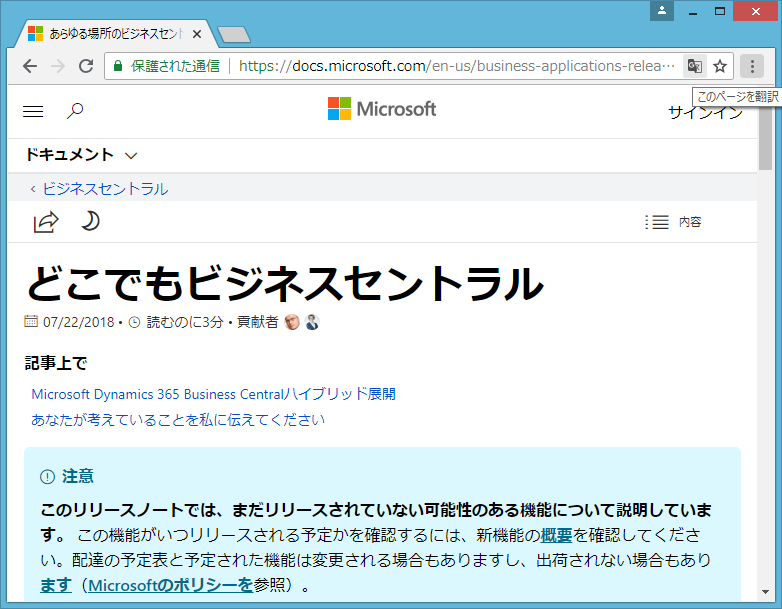
Task: Open あなたが考えていることを私に伝えてください link
Action: (178, 420)
